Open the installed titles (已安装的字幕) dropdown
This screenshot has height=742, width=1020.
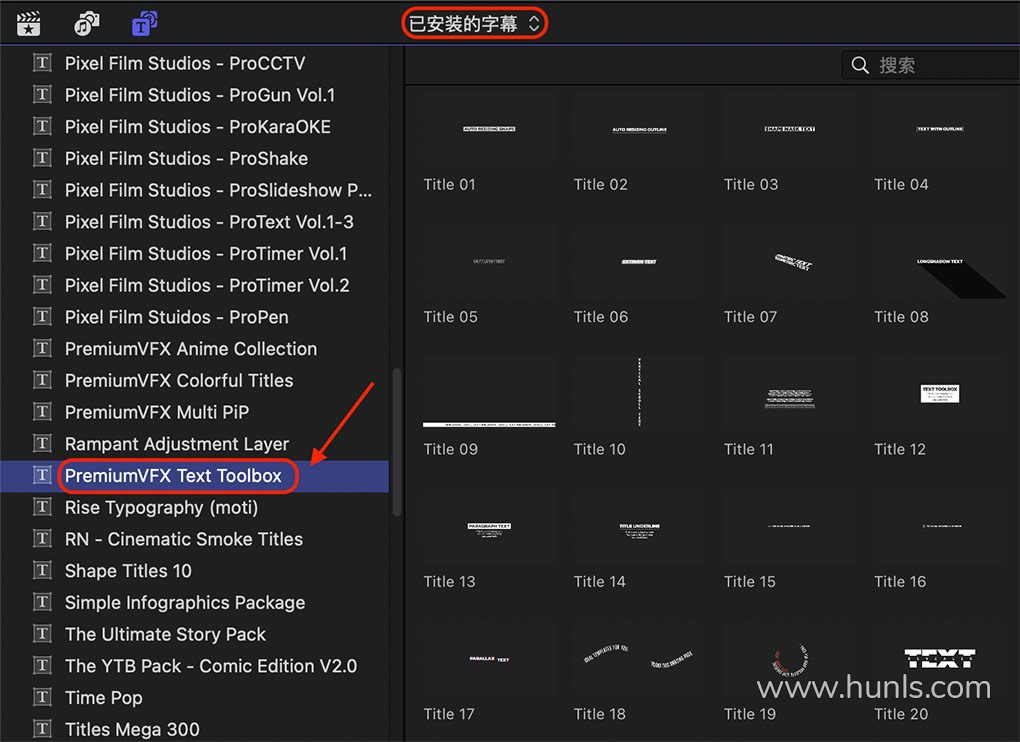coord(475,24)
